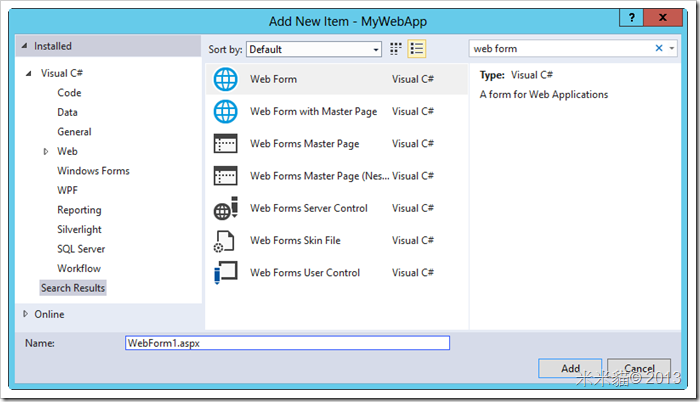Expand the Web tree node
This screenshot has height=402, width=700.
[46, 152]
